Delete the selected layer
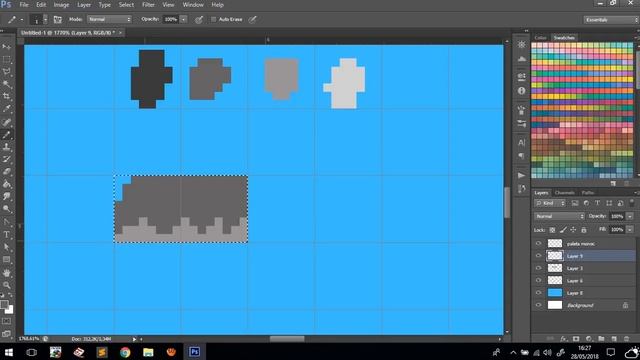Viewport: 640px width, 360px height. pyautogui.click(x=627, y=339)
